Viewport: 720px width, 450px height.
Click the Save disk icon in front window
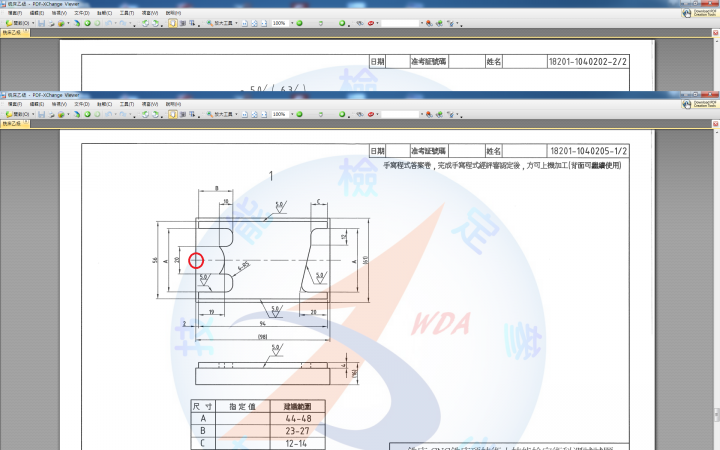[x=41, y=114]
